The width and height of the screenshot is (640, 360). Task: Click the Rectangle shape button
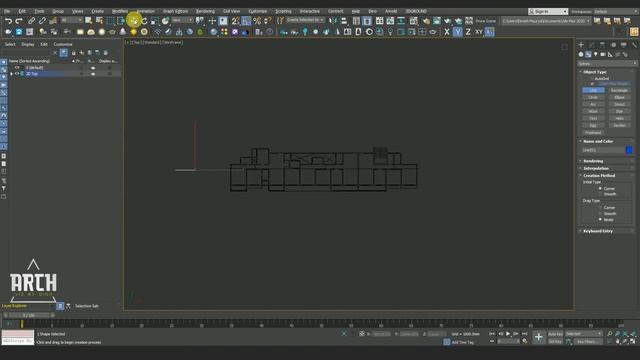pos(619,90)
